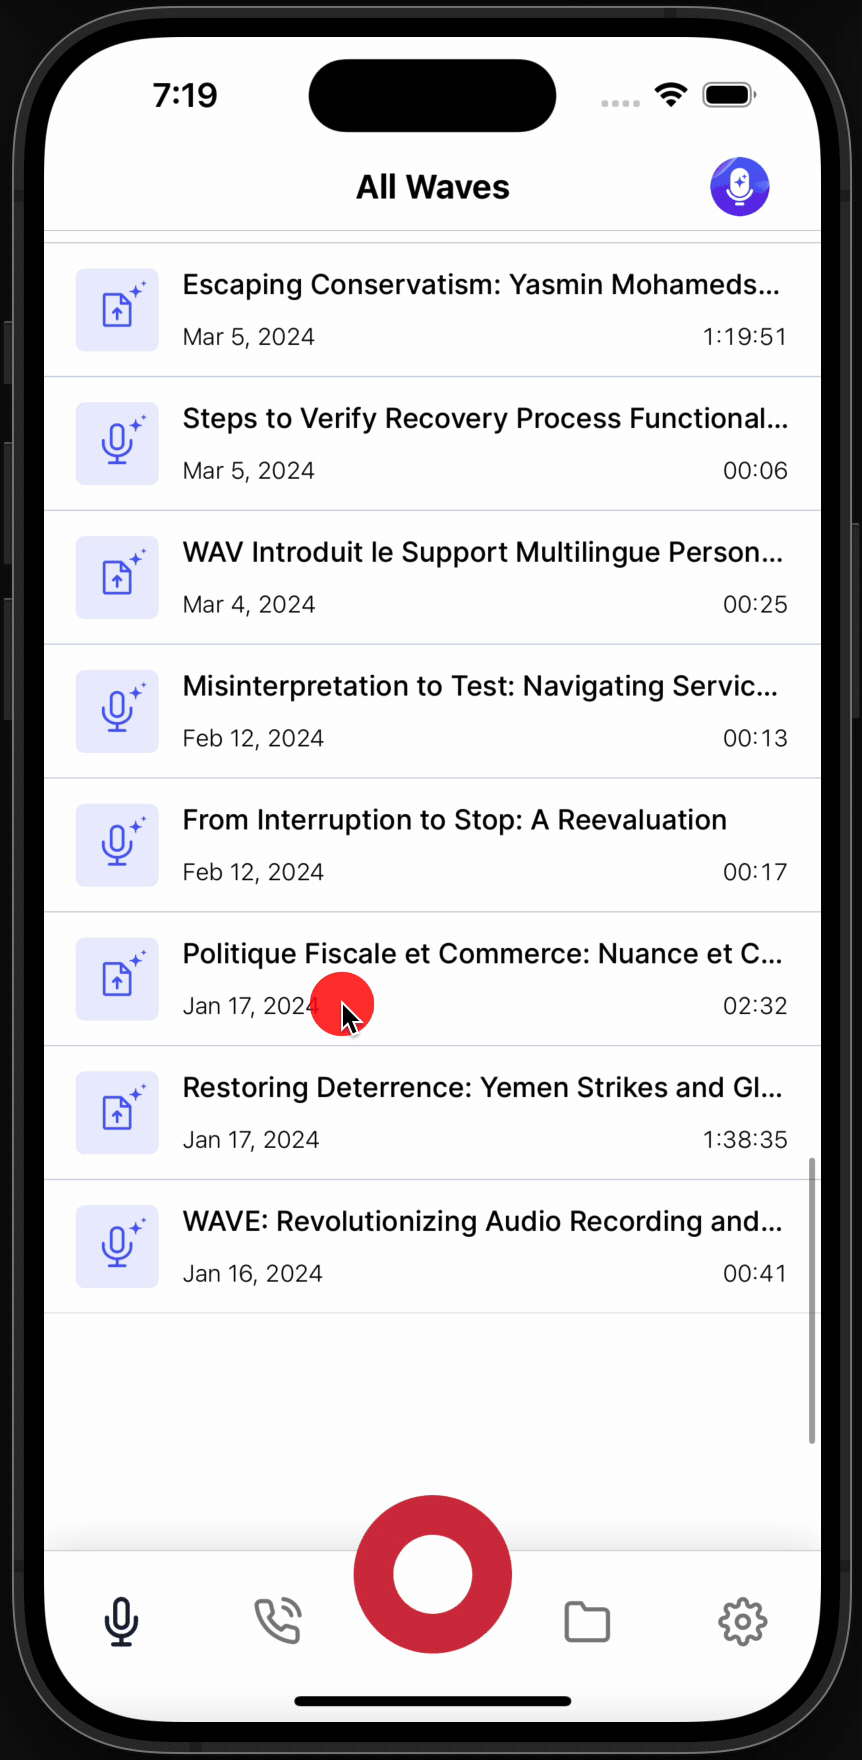Tap mic icon beside WAVE: Revolutionizing Audio
Viewport: 862px width, 1760px height.
pyautogui.click(x=117, y=1246)
